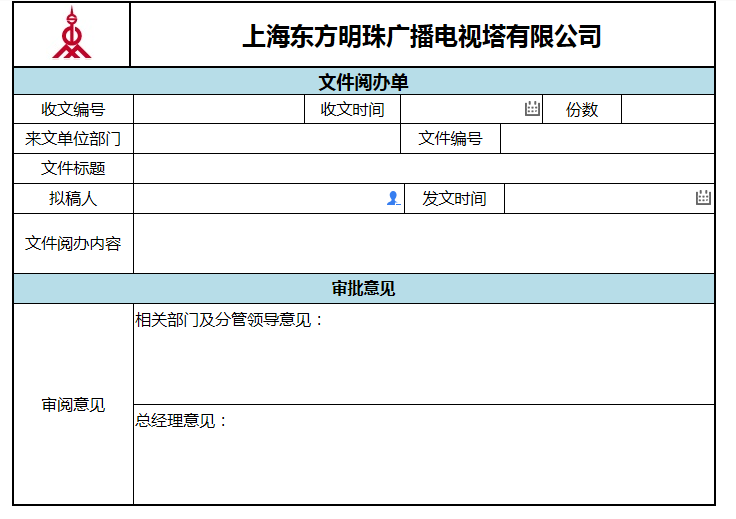Click the 总经理意见 opinion area

(x=424, y=455)
